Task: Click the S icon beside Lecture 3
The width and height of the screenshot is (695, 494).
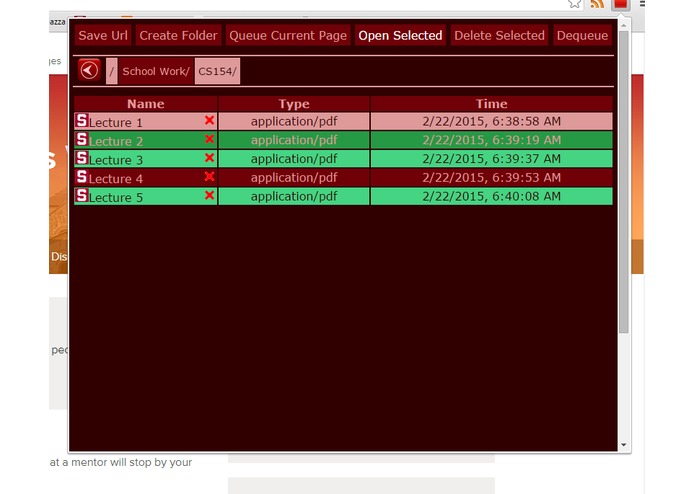Action: pos(82,158)
